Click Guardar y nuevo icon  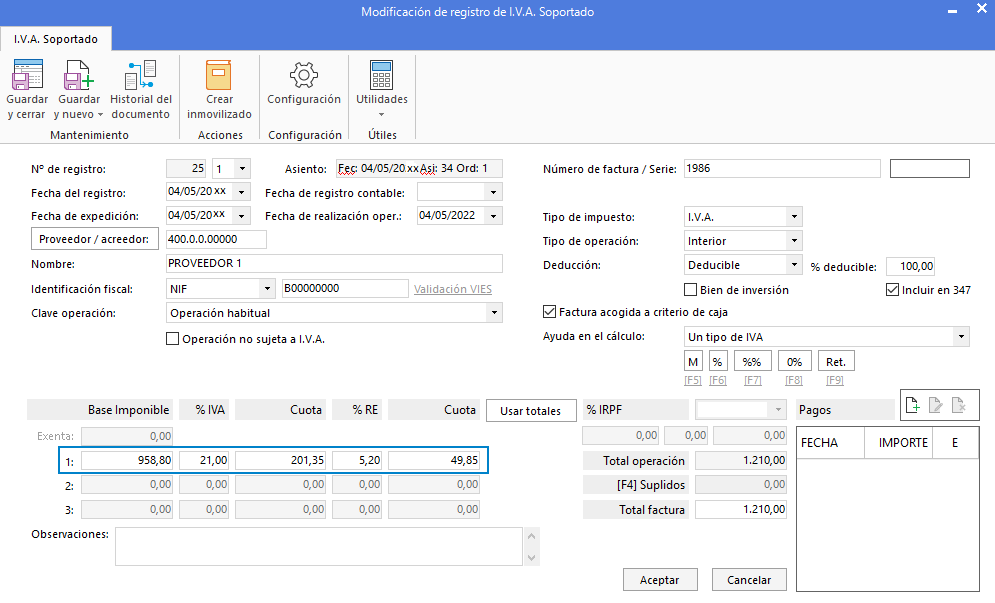pos(79,75)
